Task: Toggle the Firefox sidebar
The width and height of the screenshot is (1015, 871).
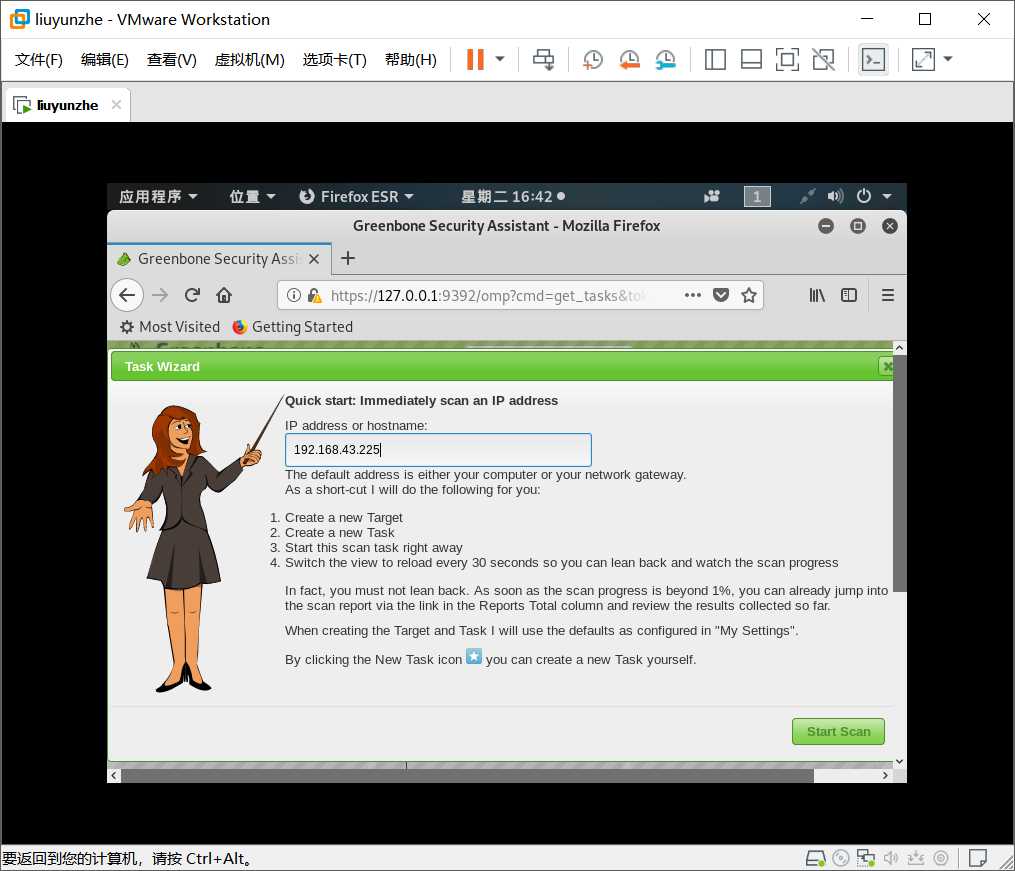Action: click(849, 296)
